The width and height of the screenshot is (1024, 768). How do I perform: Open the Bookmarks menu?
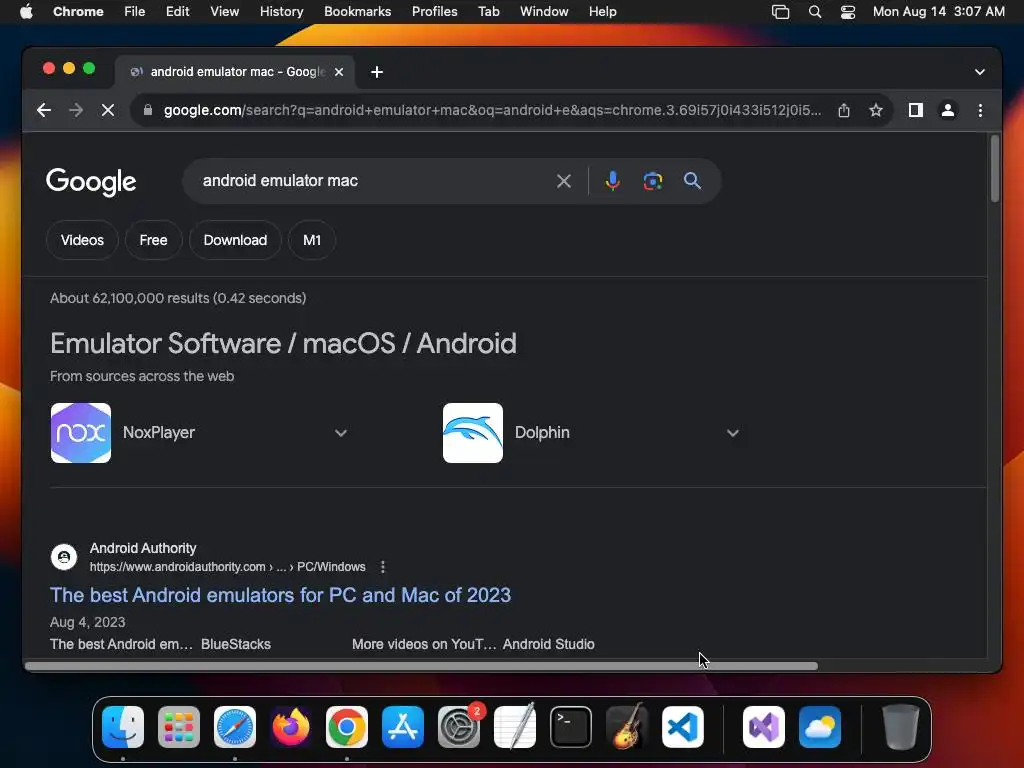pos(357,11)
